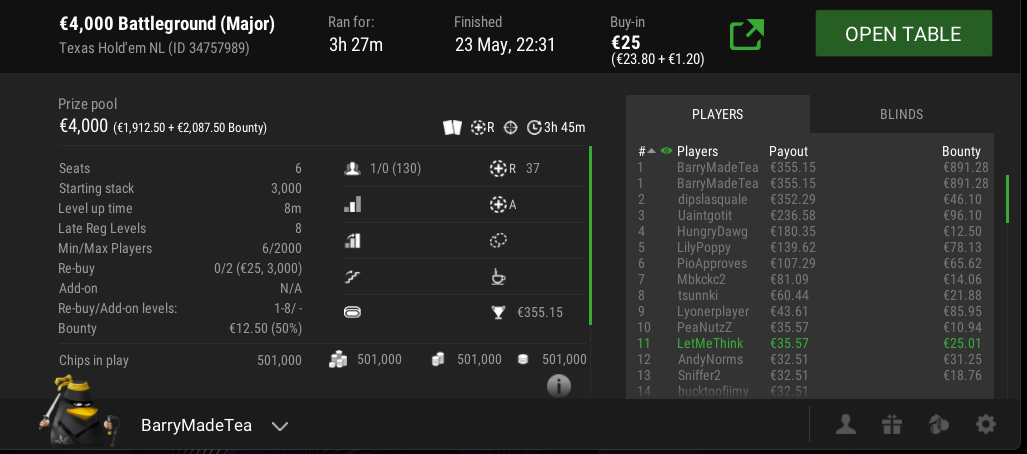Toggle the green eye icon in players header
Image resolution: width=1027 pixels, height=454 pixels.
click(x=667, y=151)
